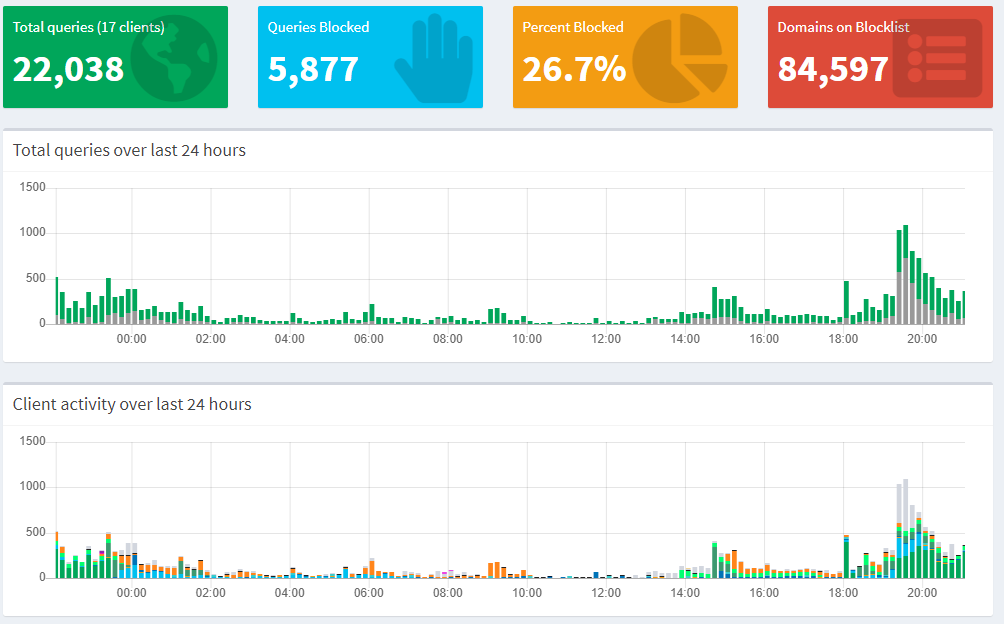This screenshot has height=624, width=1004.
Task: Select the 22,038 total queries value
Action: click(69, 68)
